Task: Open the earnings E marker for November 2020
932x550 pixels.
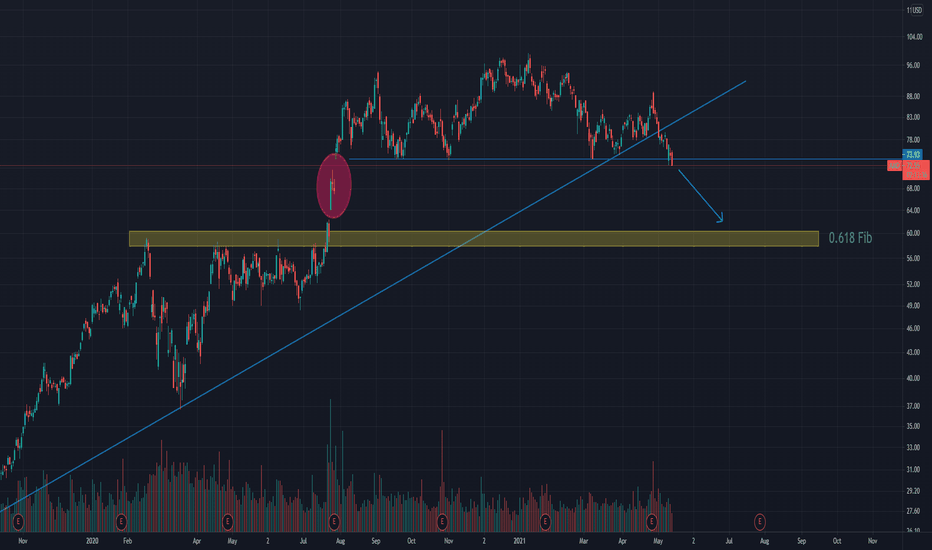Action: click(442, 522)
